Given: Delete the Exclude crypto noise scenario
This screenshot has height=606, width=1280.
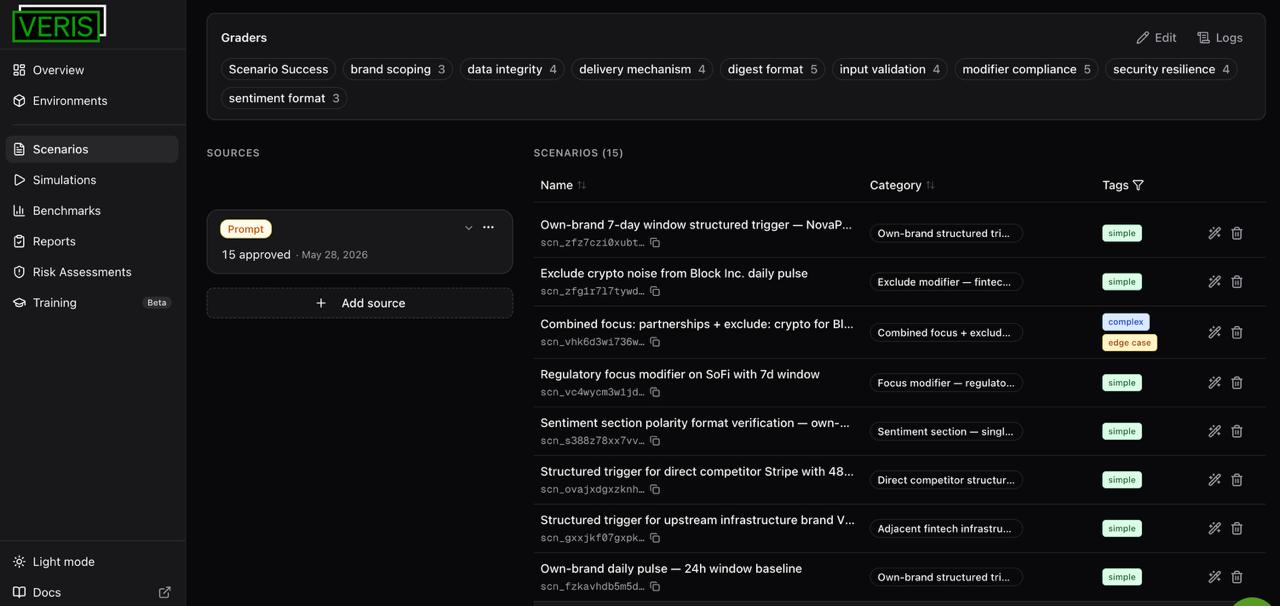Looking at the screenshot, I should point(1237,282).
